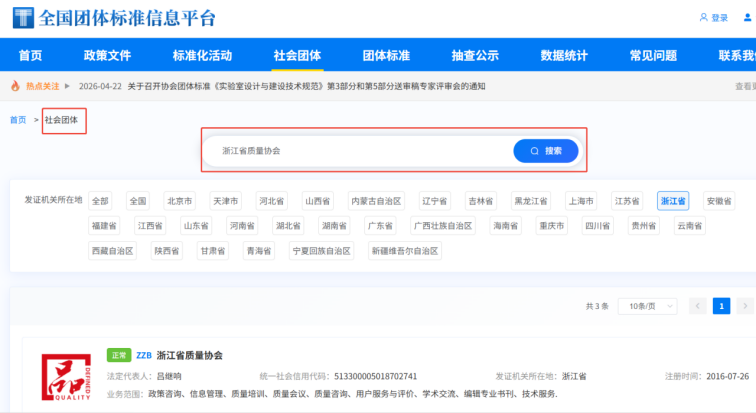Click the 搜索 button
This screenshot has height=413, width=756.
[546, 151]
